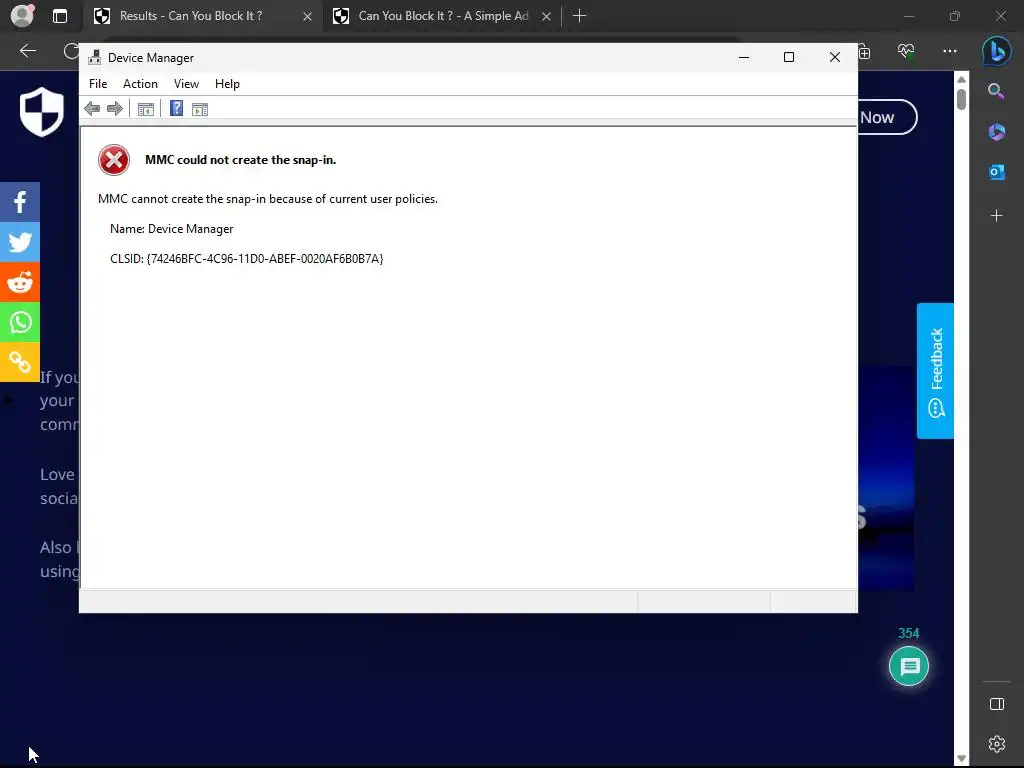The width and height of the screenshot is (1024, 768).
Task: Click the Device Manager Back arrow
Action: [x=92, y=108]
